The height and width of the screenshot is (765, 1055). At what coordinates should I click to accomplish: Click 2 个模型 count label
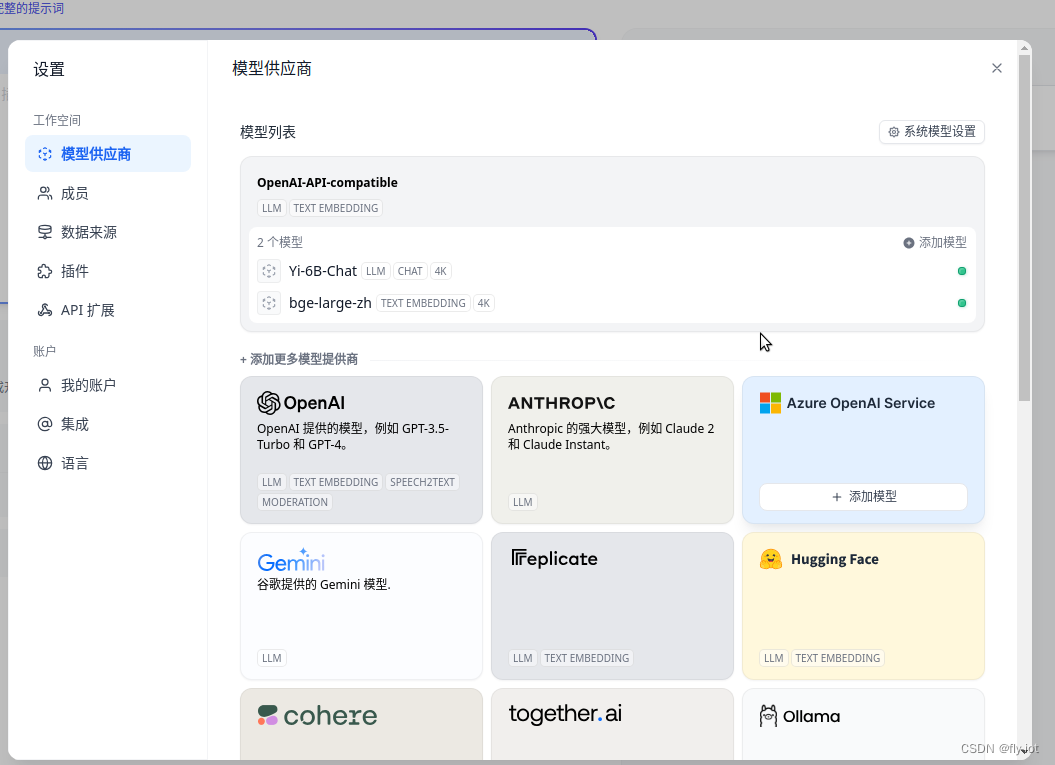click(280, 242)
